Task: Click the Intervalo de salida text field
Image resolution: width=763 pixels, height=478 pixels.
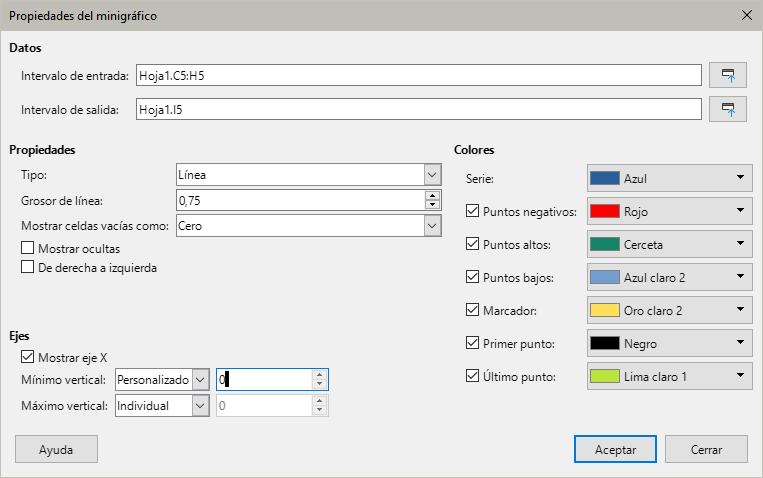Action: pos(419,109)
